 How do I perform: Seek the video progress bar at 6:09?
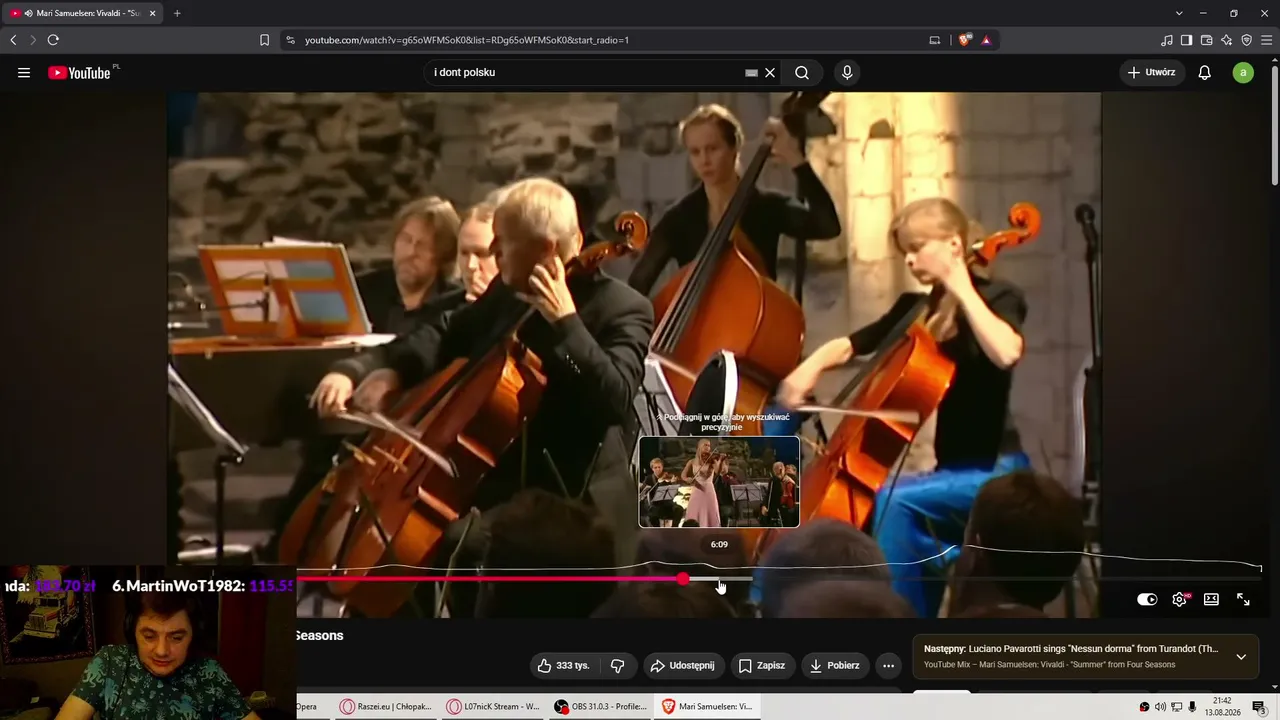719,579
